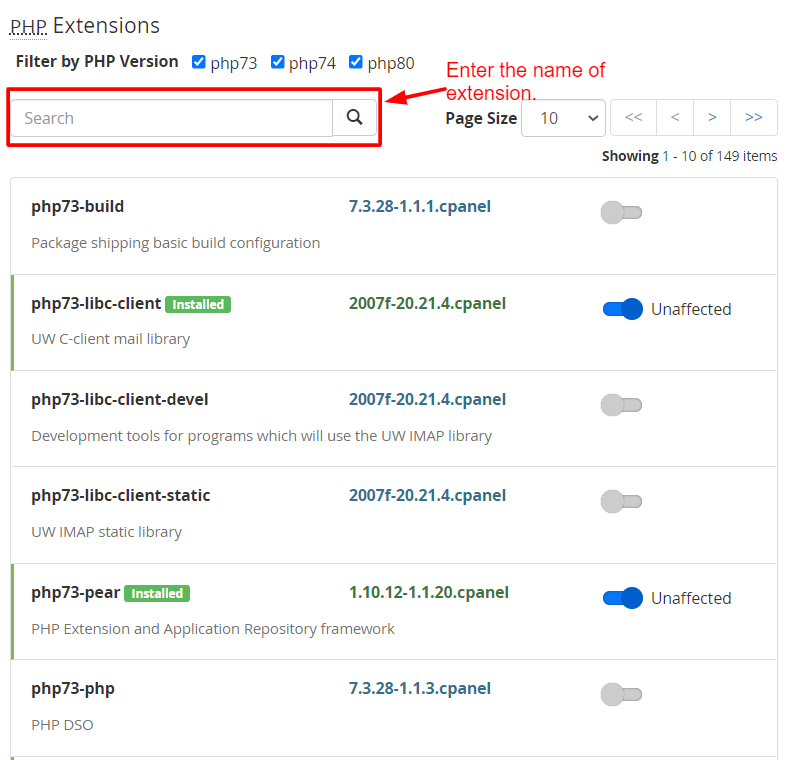
Task: Go to next page with > button
Action: [x=712, y=118]
